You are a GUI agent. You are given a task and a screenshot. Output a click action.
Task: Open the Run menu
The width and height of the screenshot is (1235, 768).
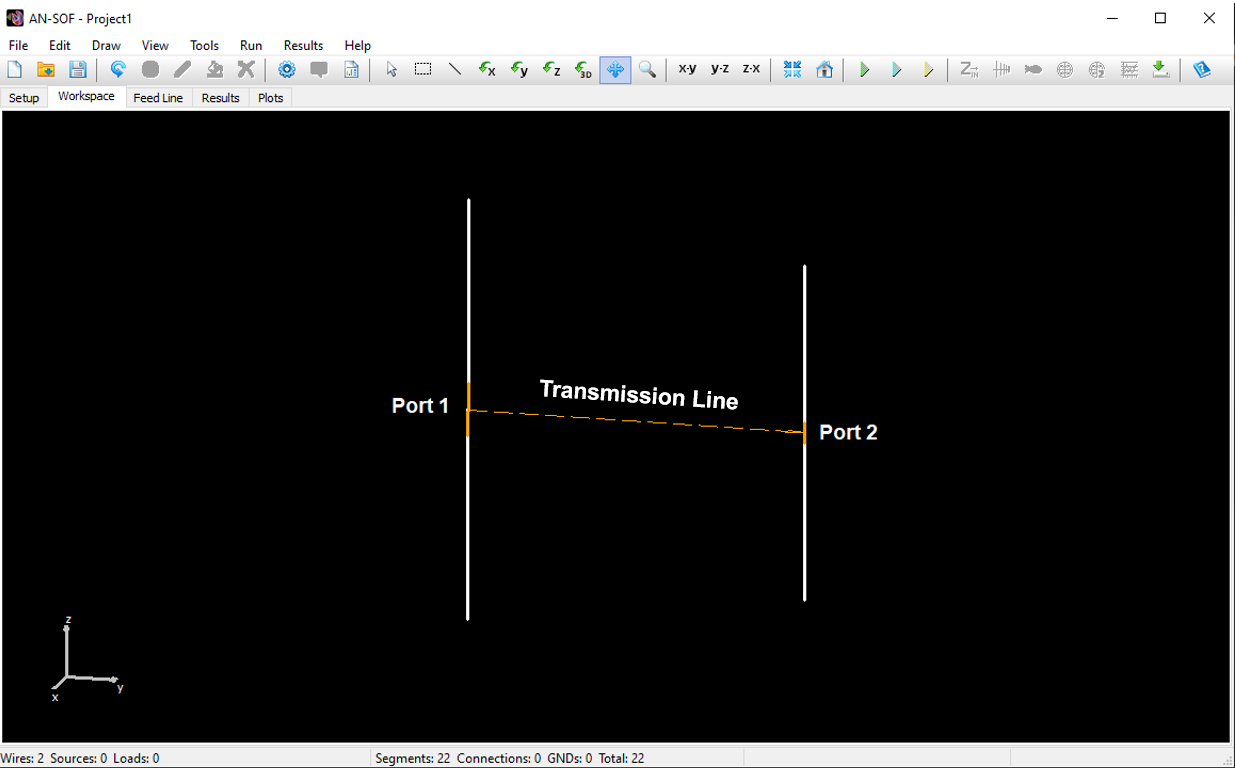click(x=250, y=45)
